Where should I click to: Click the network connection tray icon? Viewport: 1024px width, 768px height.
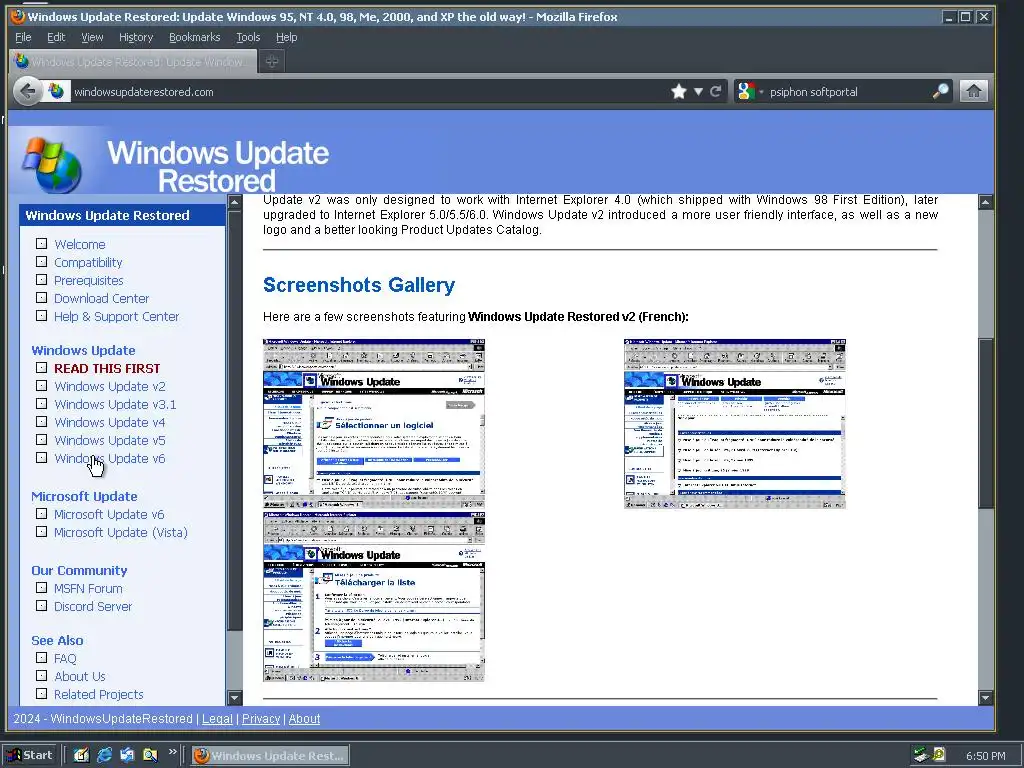921,756
